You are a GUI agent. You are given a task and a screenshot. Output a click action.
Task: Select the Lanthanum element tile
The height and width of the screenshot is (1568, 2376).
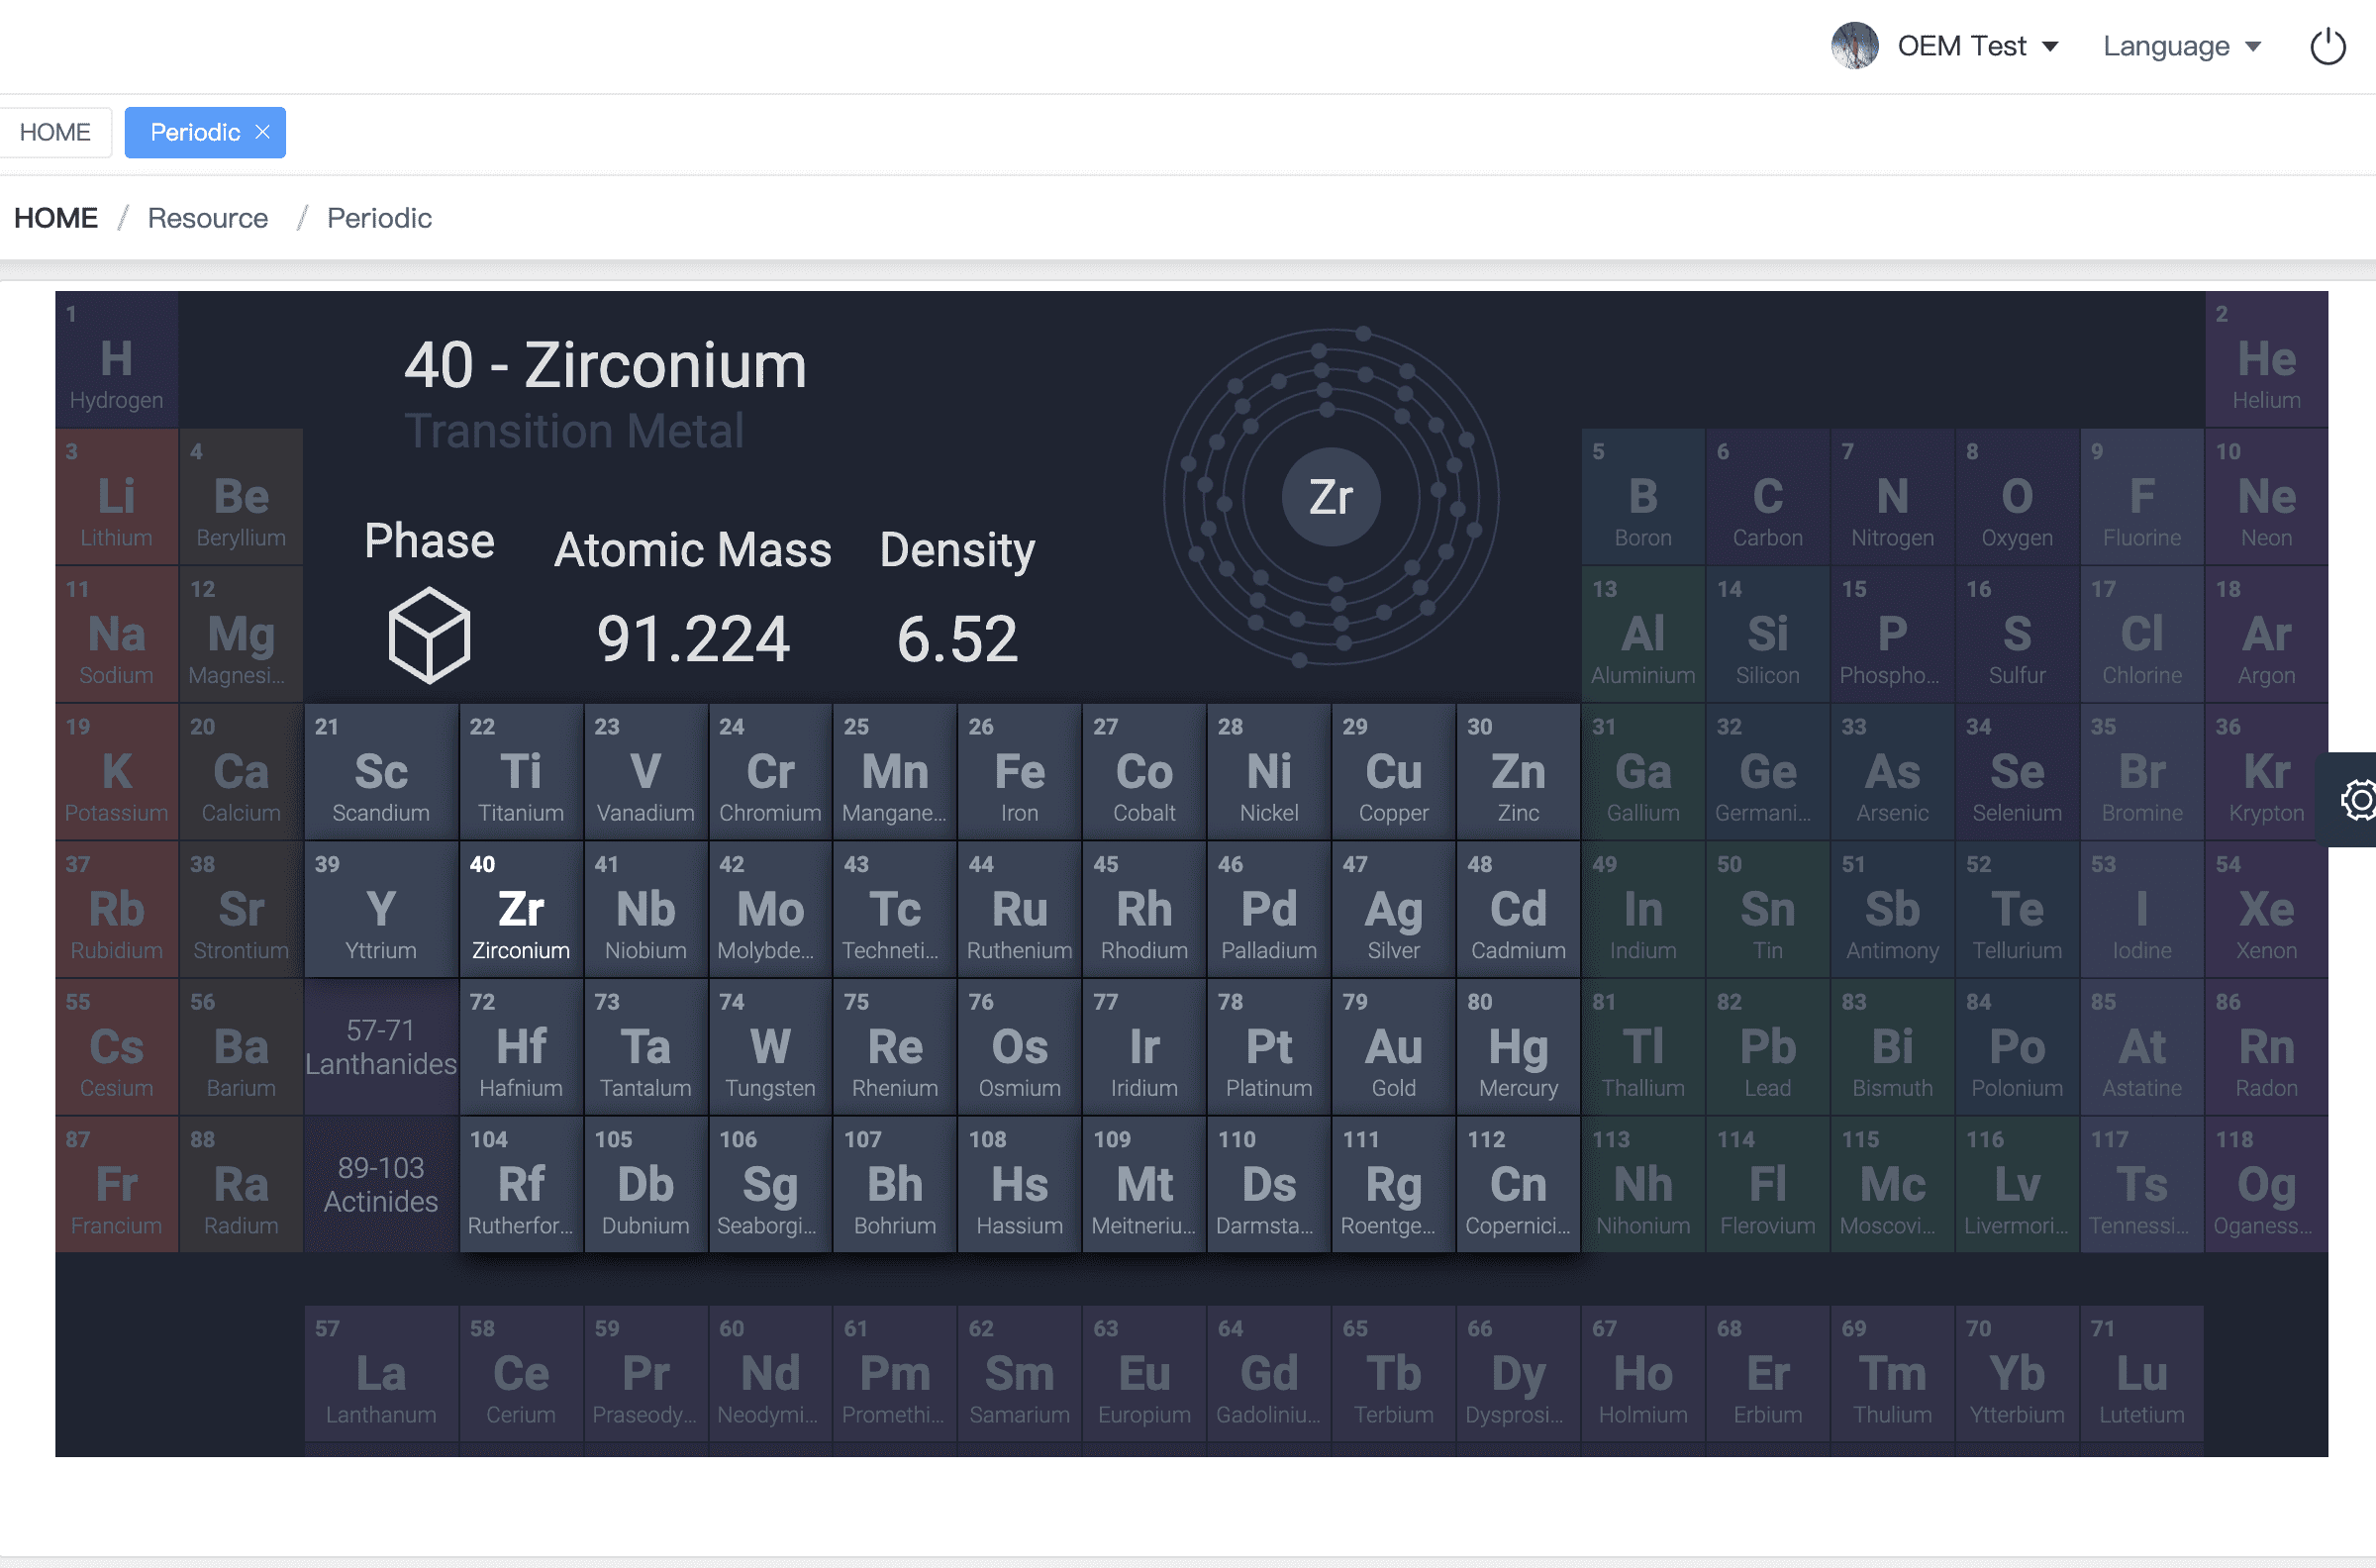(381, 1374)
